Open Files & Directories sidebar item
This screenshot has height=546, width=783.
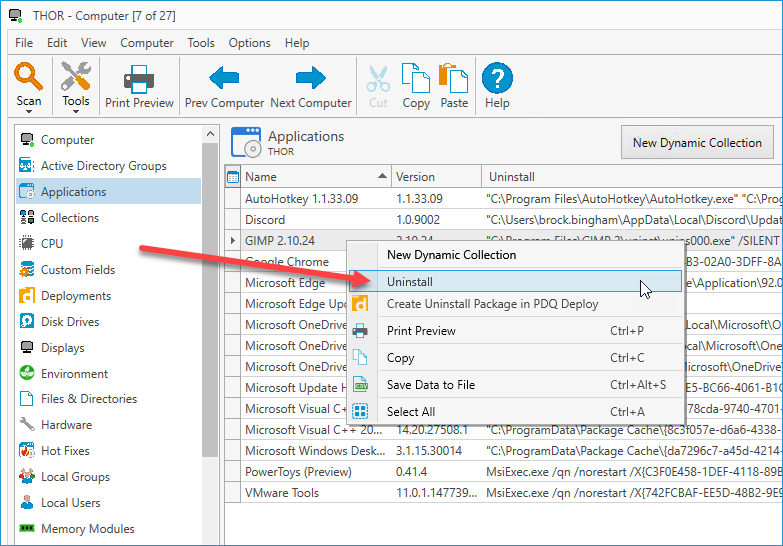coord(108,399)
